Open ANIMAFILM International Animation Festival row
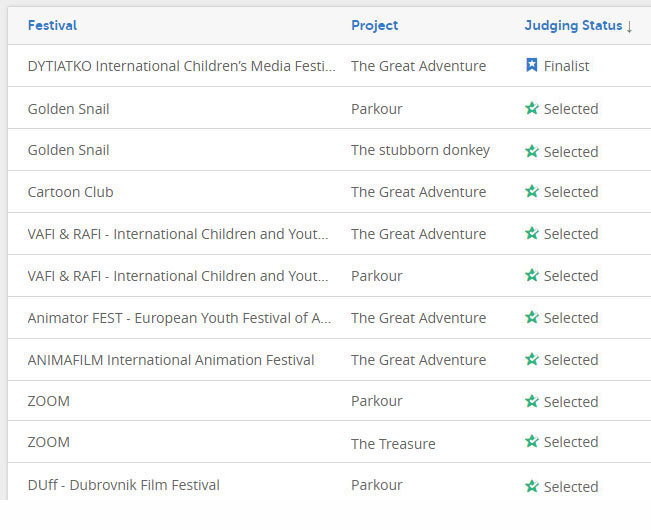Image resolution: width=651 pixels, height=530 pixels. [x=171, y=360]
